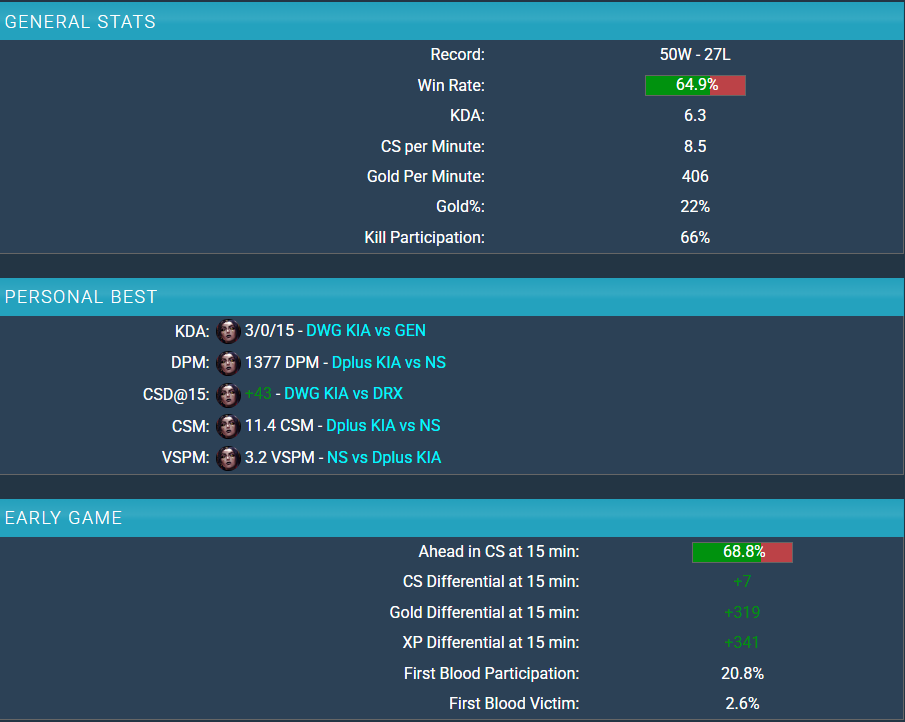Click the champion icon beside 11.4 CSM
Viewport: 905px width, 722px height.
point(228,426)
